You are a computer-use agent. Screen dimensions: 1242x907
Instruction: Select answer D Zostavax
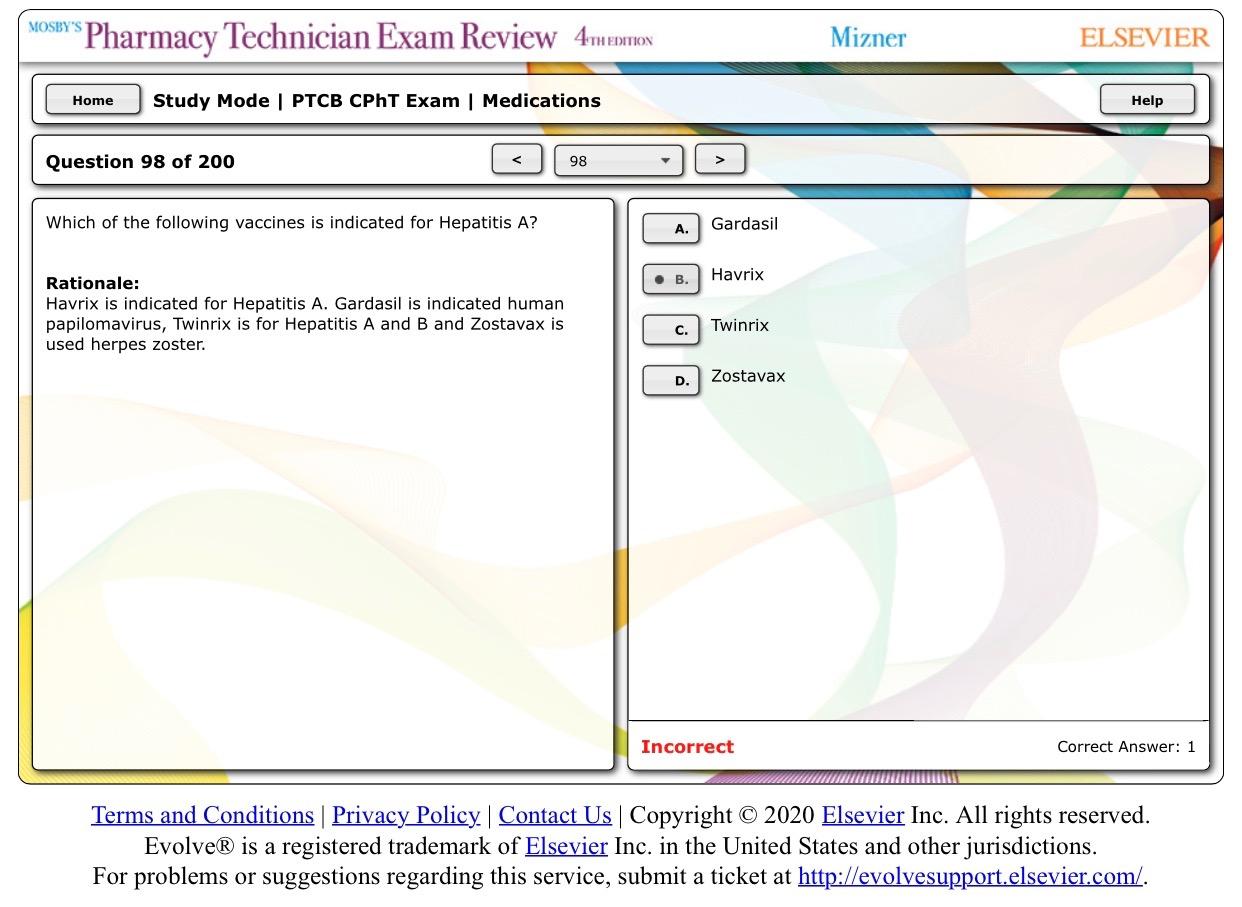point(671,381)
